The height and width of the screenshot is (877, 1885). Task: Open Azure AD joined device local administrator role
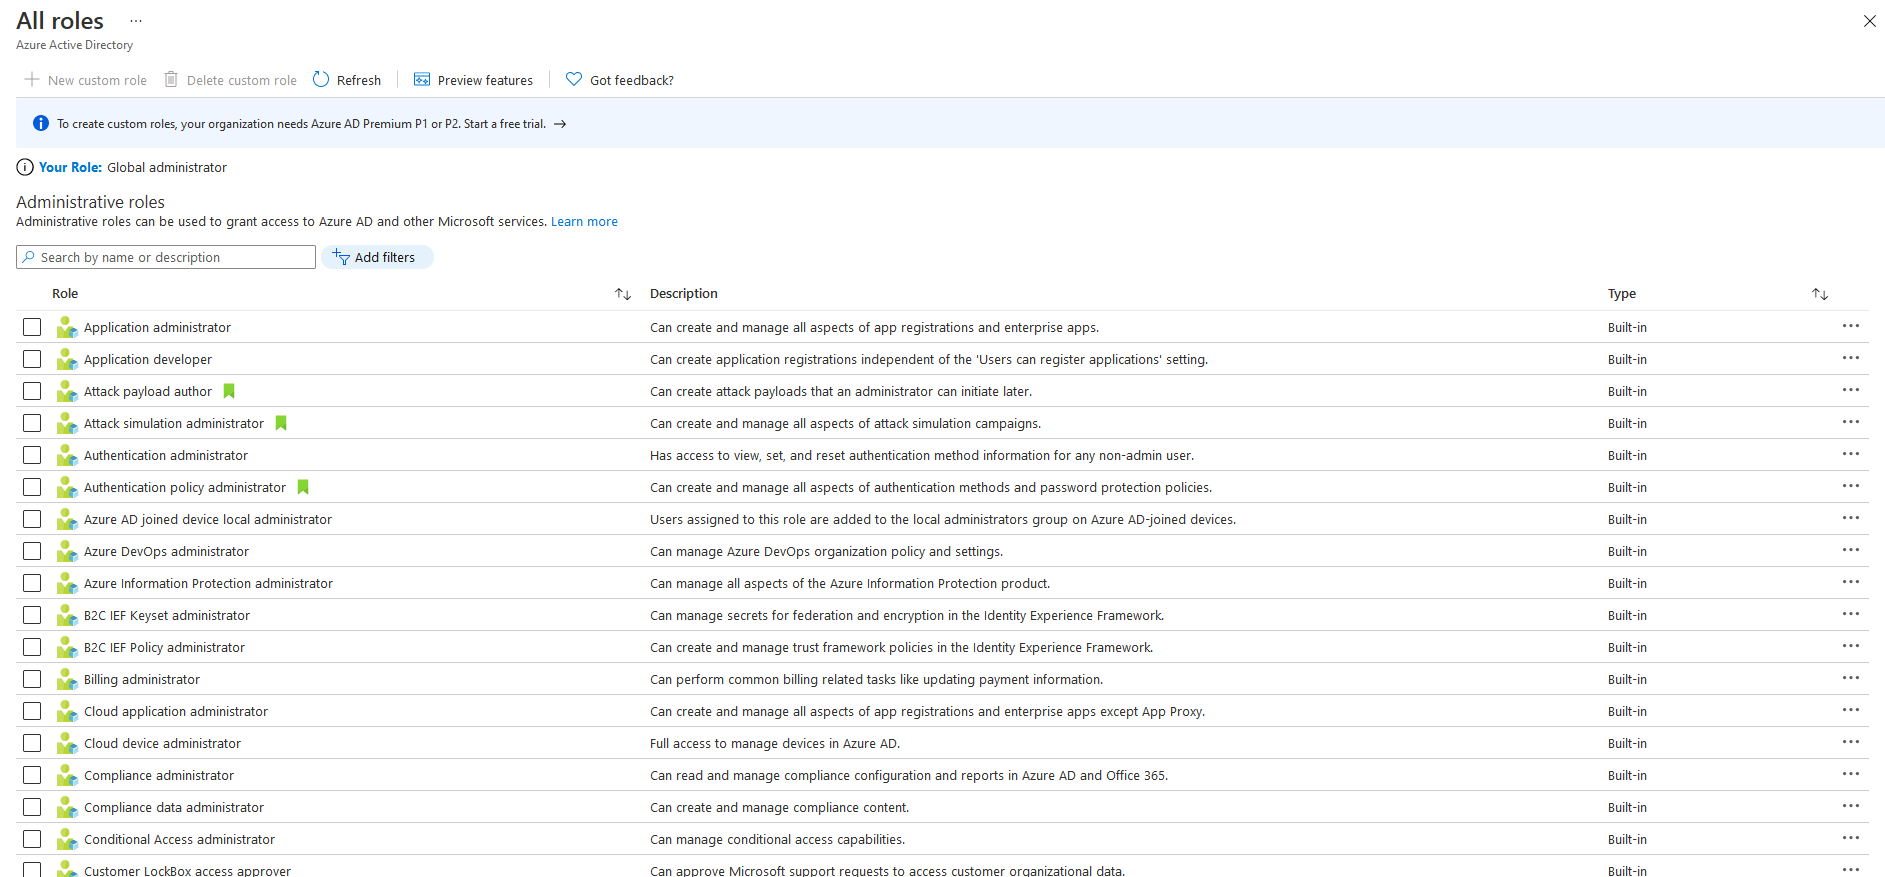[x=208, y=519]
